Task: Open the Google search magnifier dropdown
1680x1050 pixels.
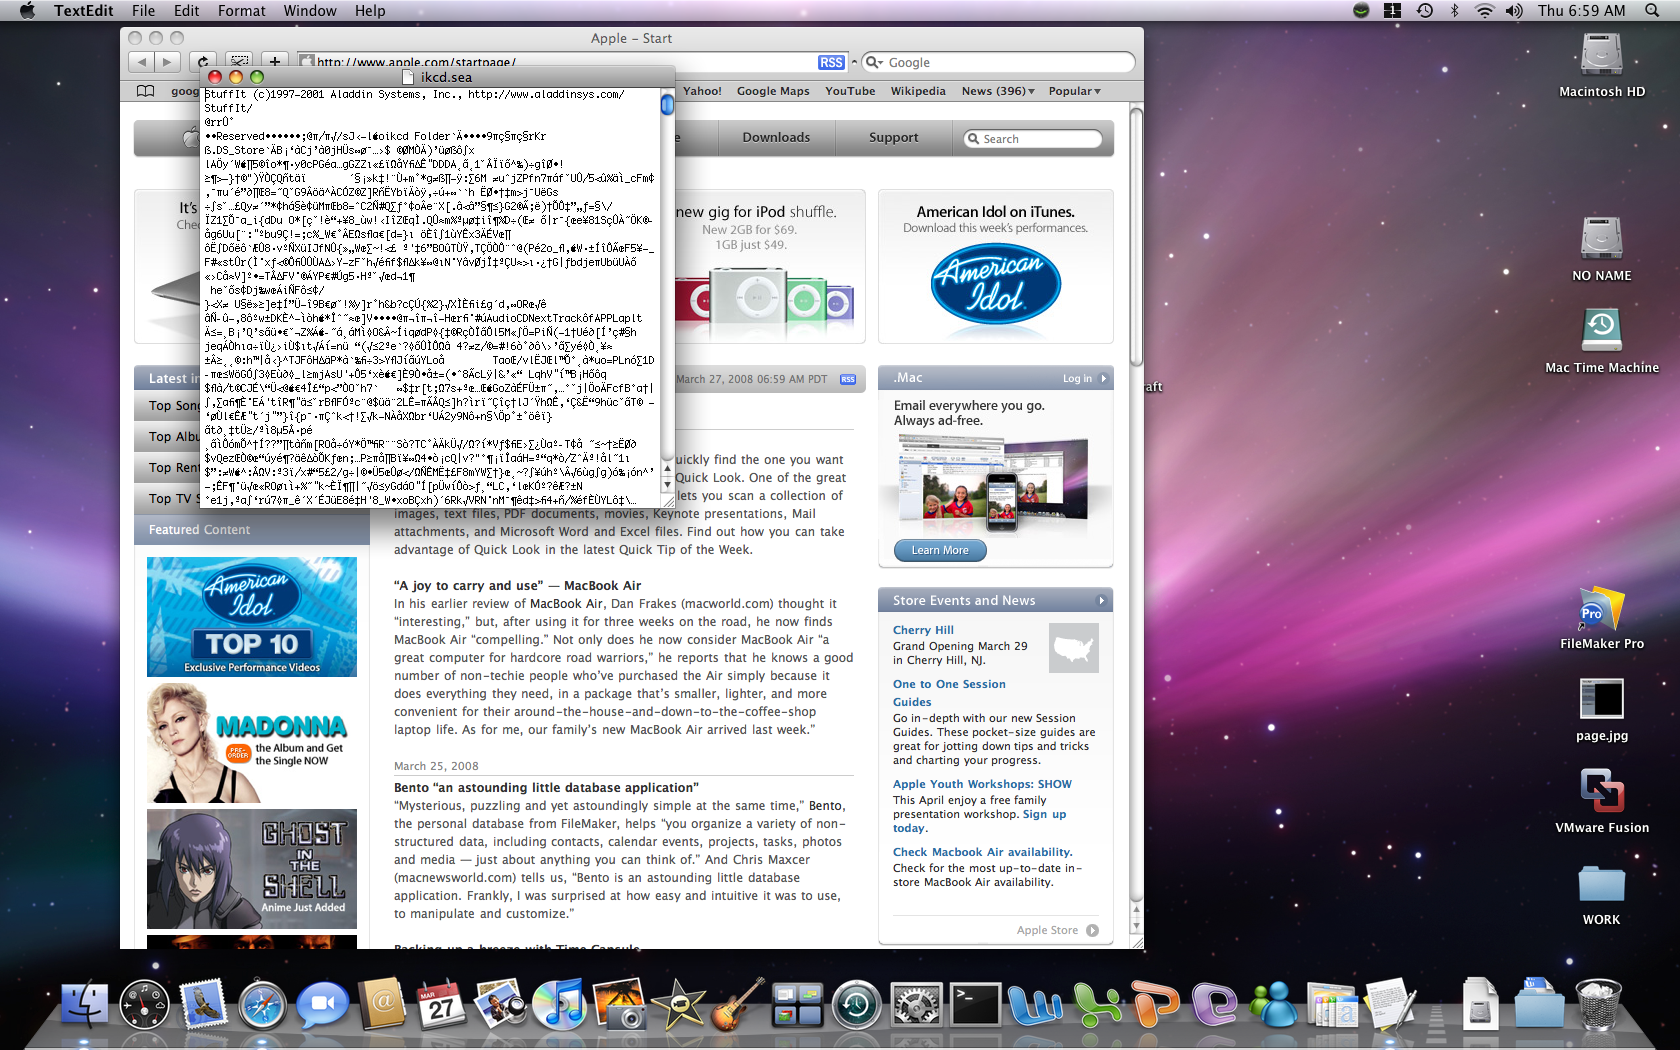Action: pyautogui.click(x=875, y=62)
